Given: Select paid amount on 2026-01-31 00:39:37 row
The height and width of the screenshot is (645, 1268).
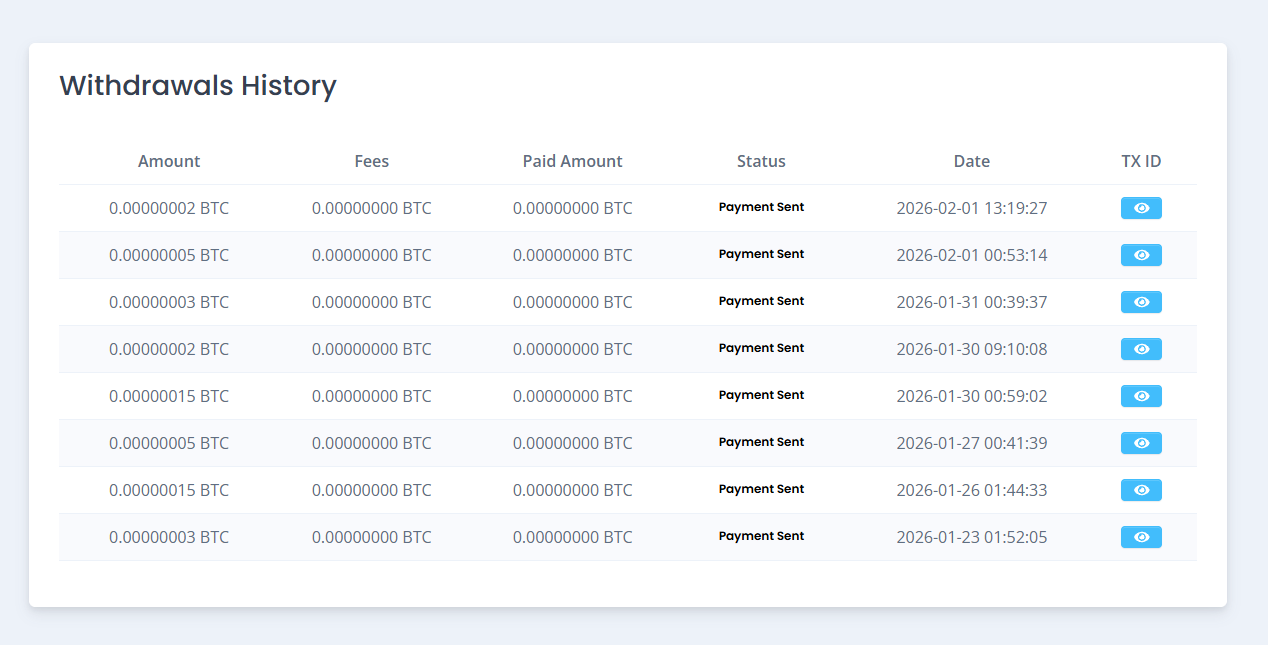Looking at the screenshot, I should tap(572, 302).
